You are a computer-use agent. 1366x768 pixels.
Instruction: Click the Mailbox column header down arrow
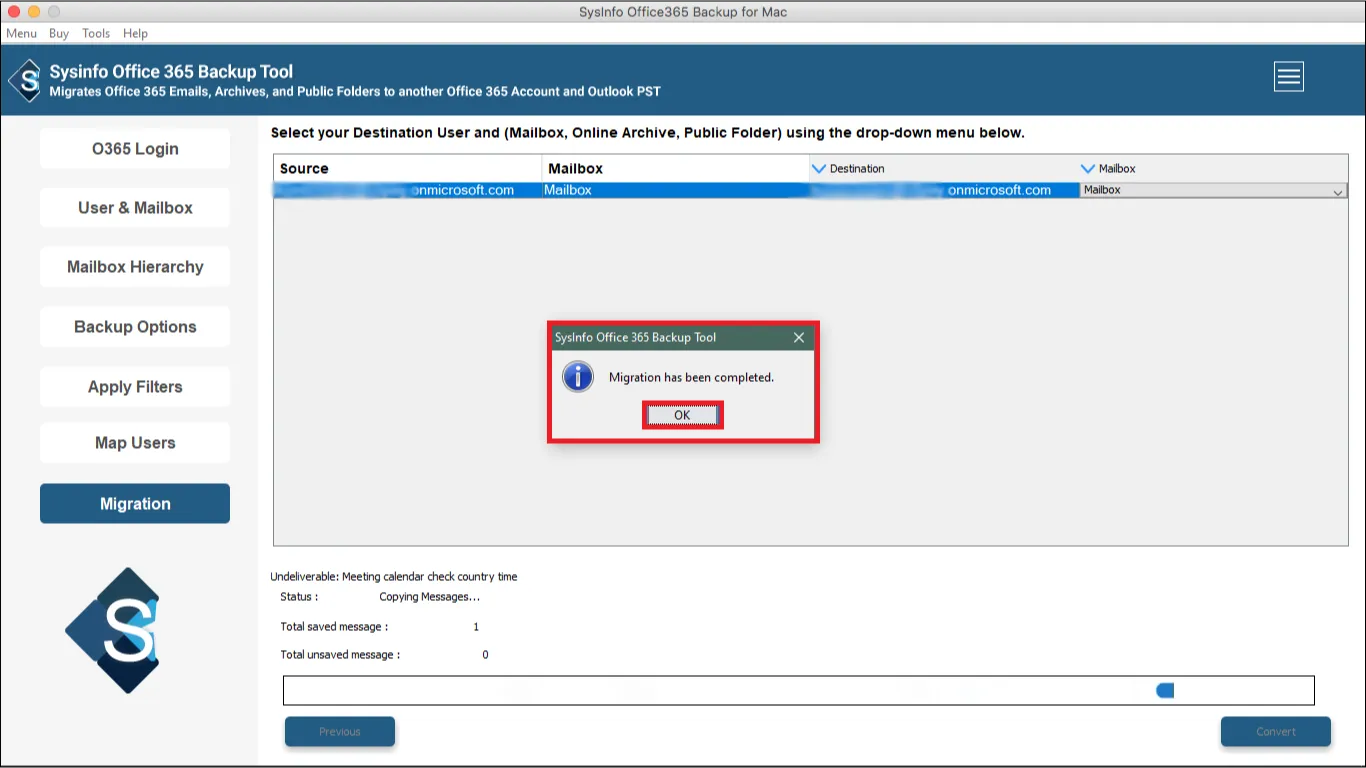click(x=1088, y=168)
